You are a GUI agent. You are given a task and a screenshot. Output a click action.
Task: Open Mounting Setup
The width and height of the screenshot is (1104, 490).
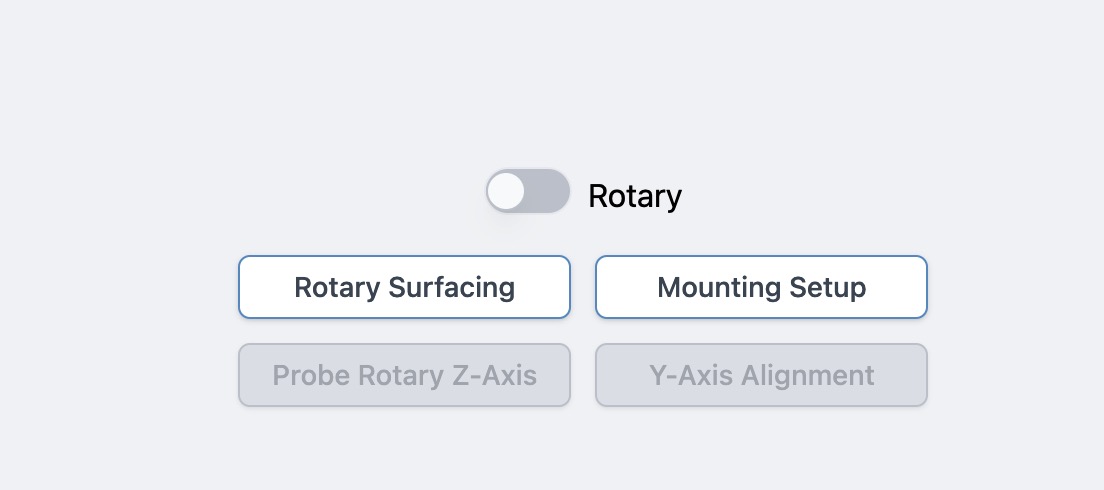tap(761, 288)
